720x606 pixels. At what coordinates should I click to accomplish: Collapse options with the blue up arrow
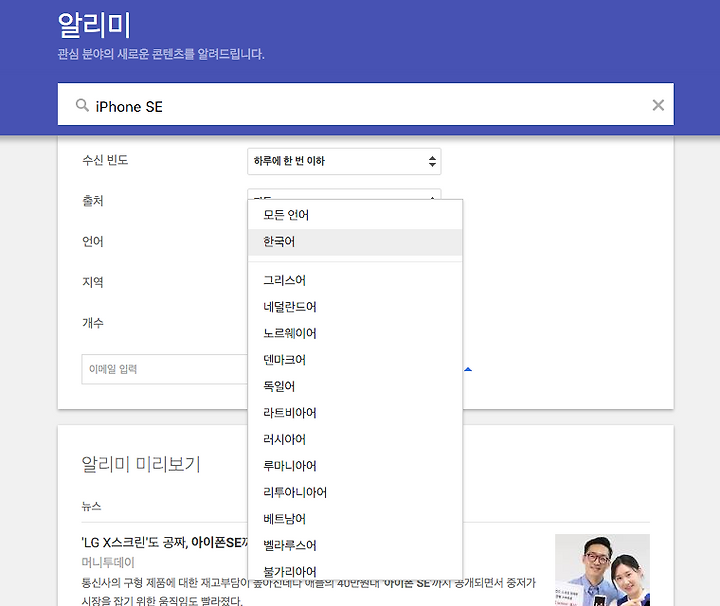click(468, 369)
